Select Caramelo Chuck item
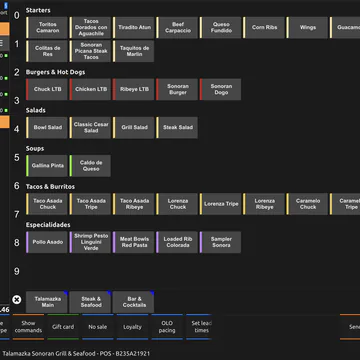The height and width of the screenshot is (360, 360). (307, 204)
